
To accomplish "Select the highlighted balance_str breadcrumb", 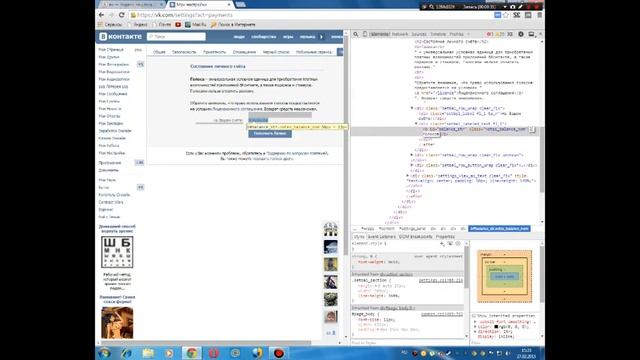I will coord(499,229).
